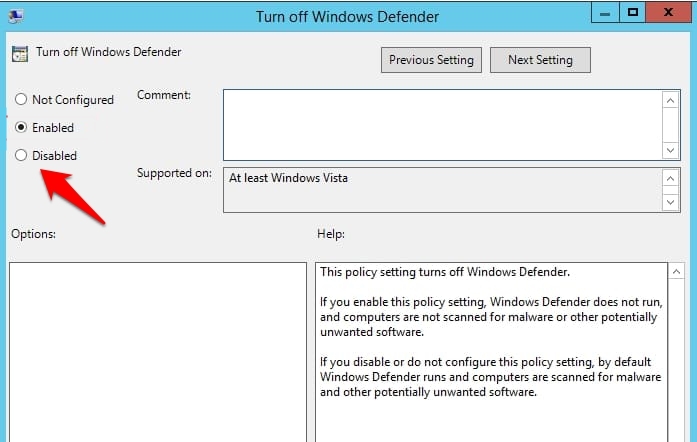Go to Previous Setting

(x=431, y=60)
